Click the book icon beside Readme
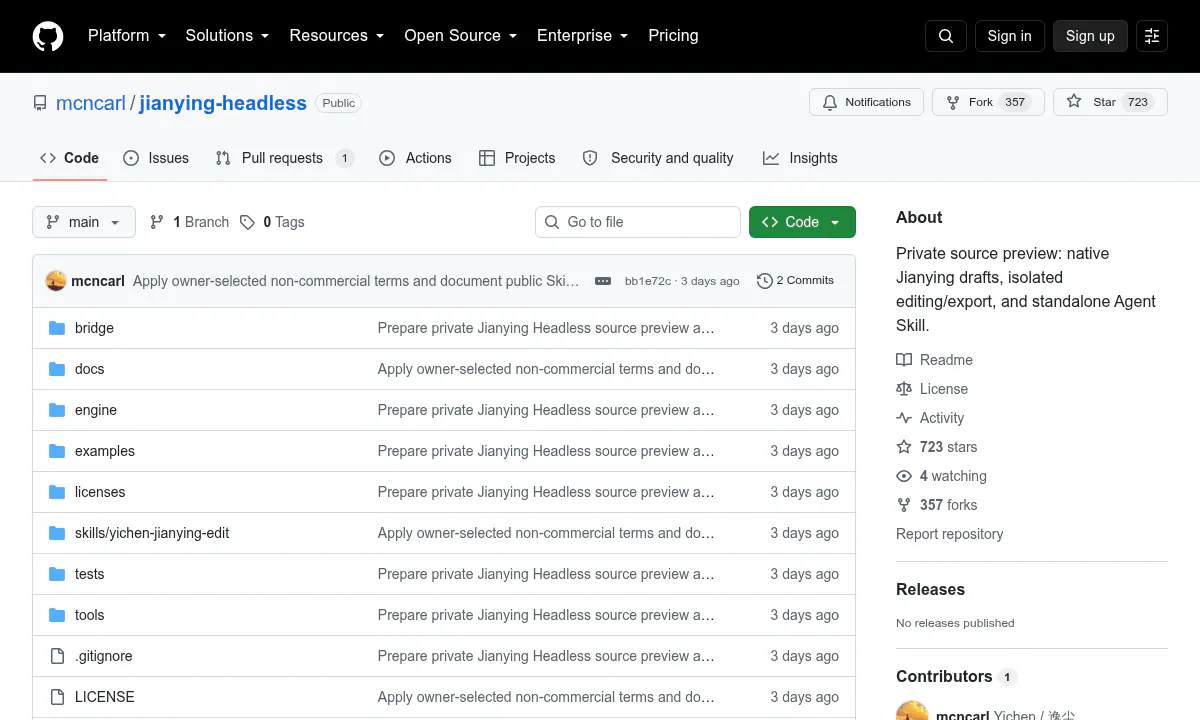 click(904, 360)
